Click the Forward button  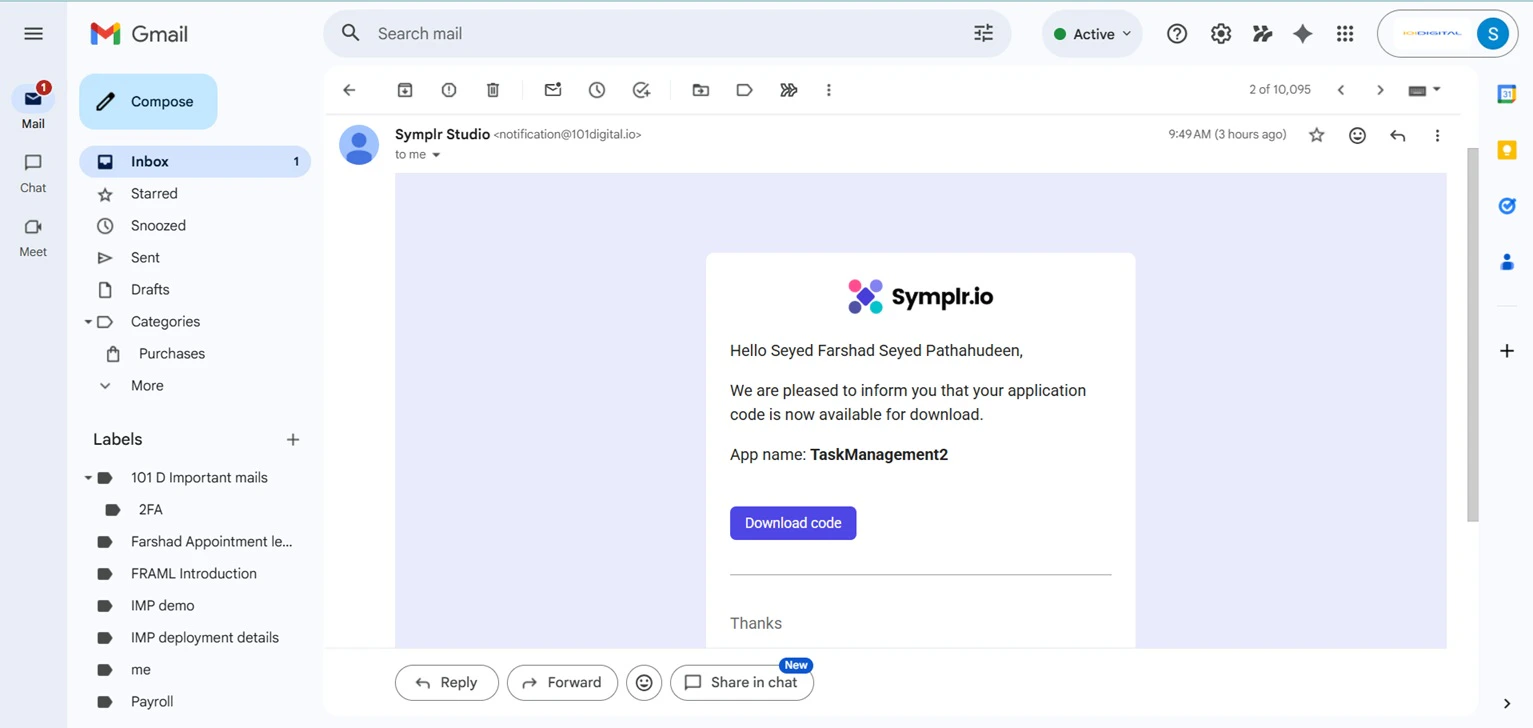(562, 683)
